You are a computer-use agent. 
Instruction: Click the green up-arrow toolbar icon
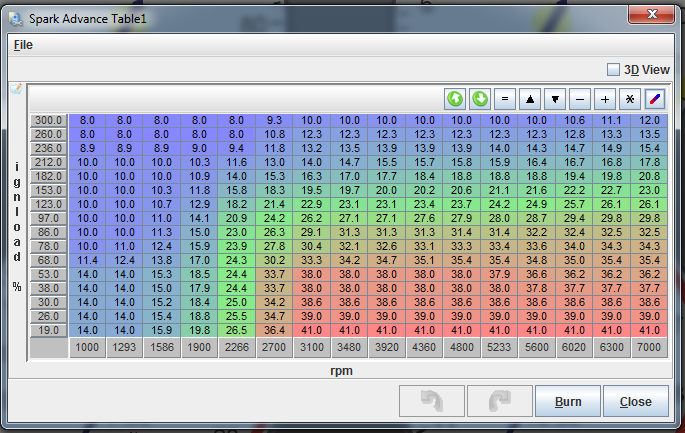[455, 99]
